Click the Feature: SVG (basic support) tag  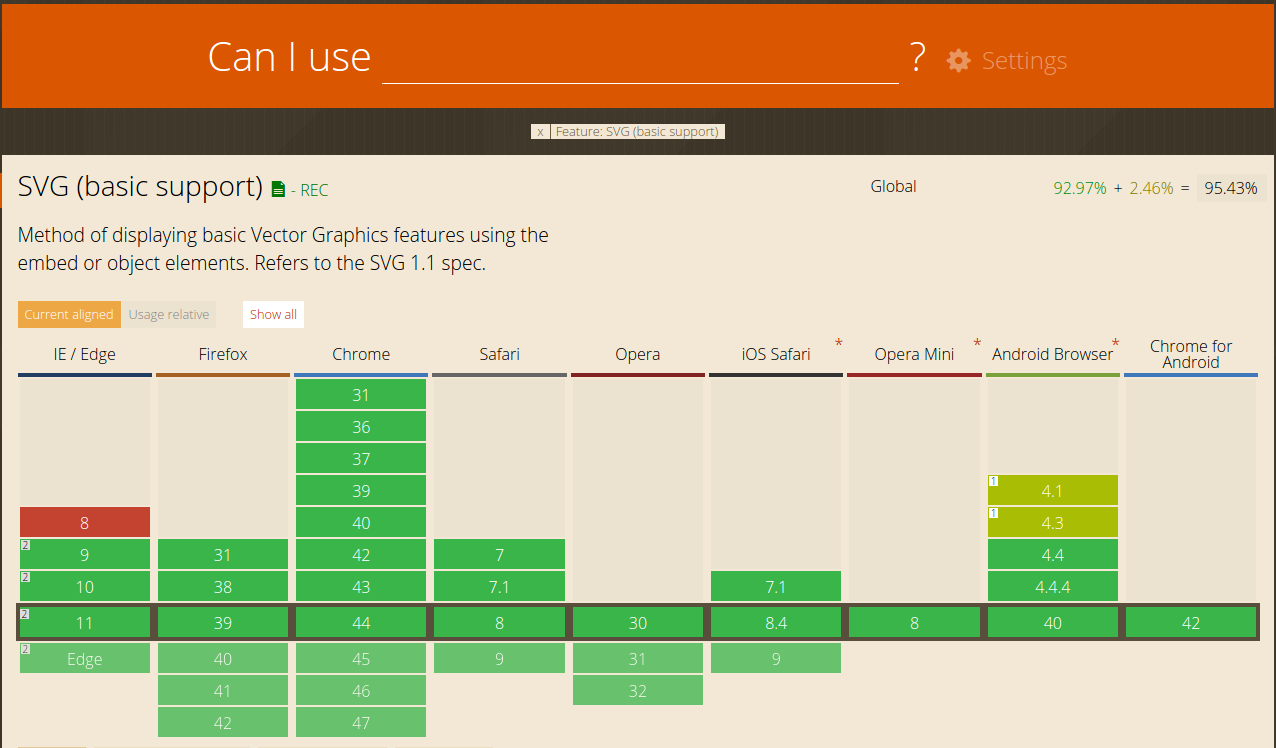(x=637, y=131)
